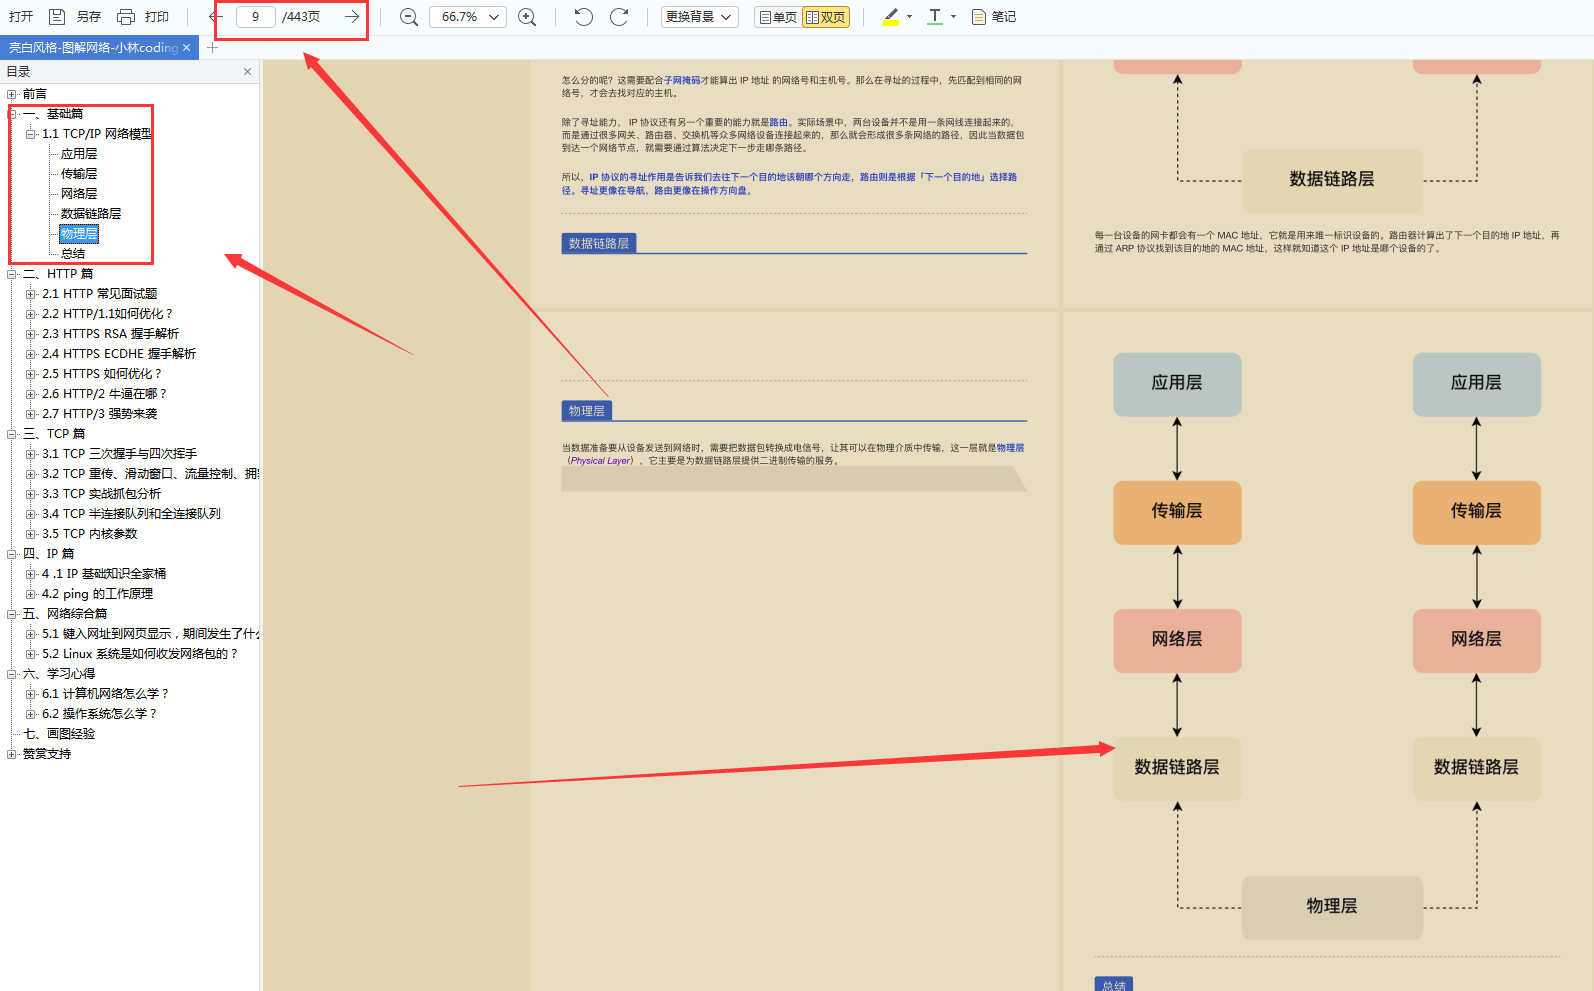The image size is (1594, 991).
Task: Open 3.4 TCP 半连接队列和全连接队列 entry
Action: [x=131, y=514]
